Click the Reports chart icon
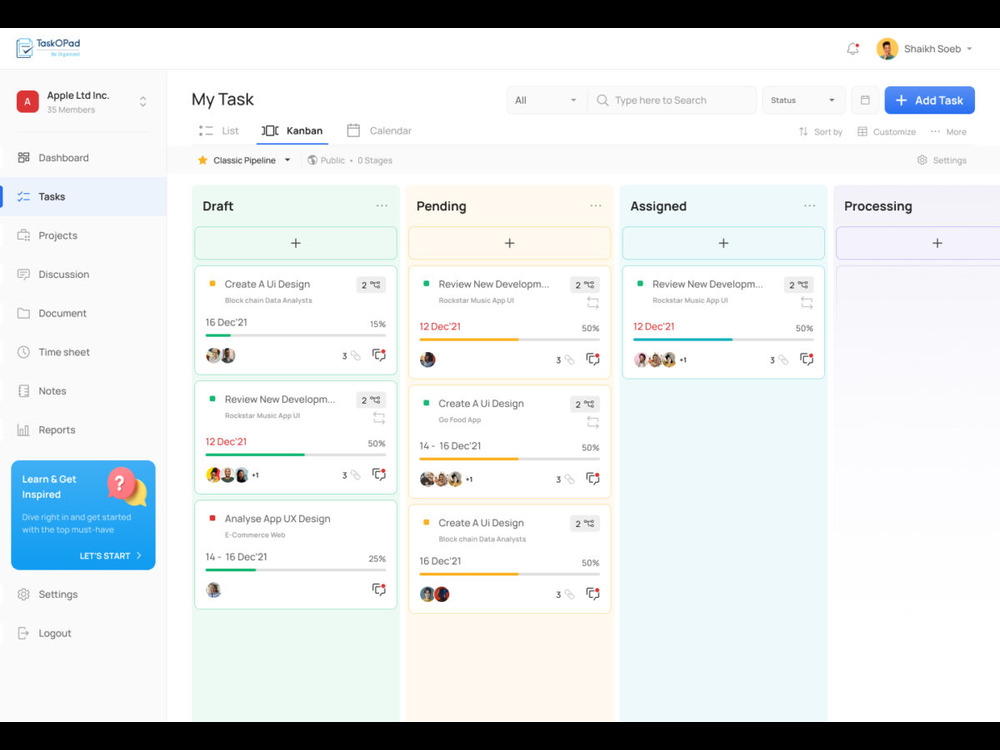 point(24,430)
